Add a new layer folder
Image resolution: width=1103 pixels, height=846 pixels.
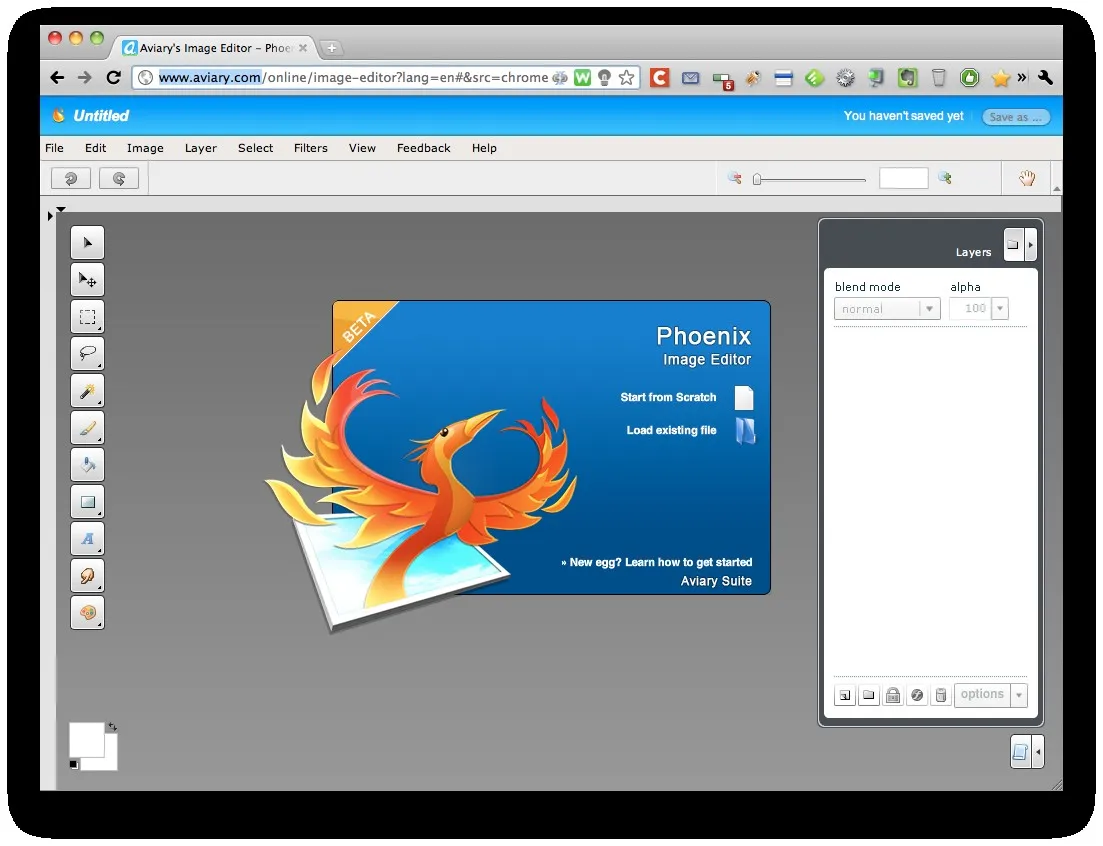[869, 696]
